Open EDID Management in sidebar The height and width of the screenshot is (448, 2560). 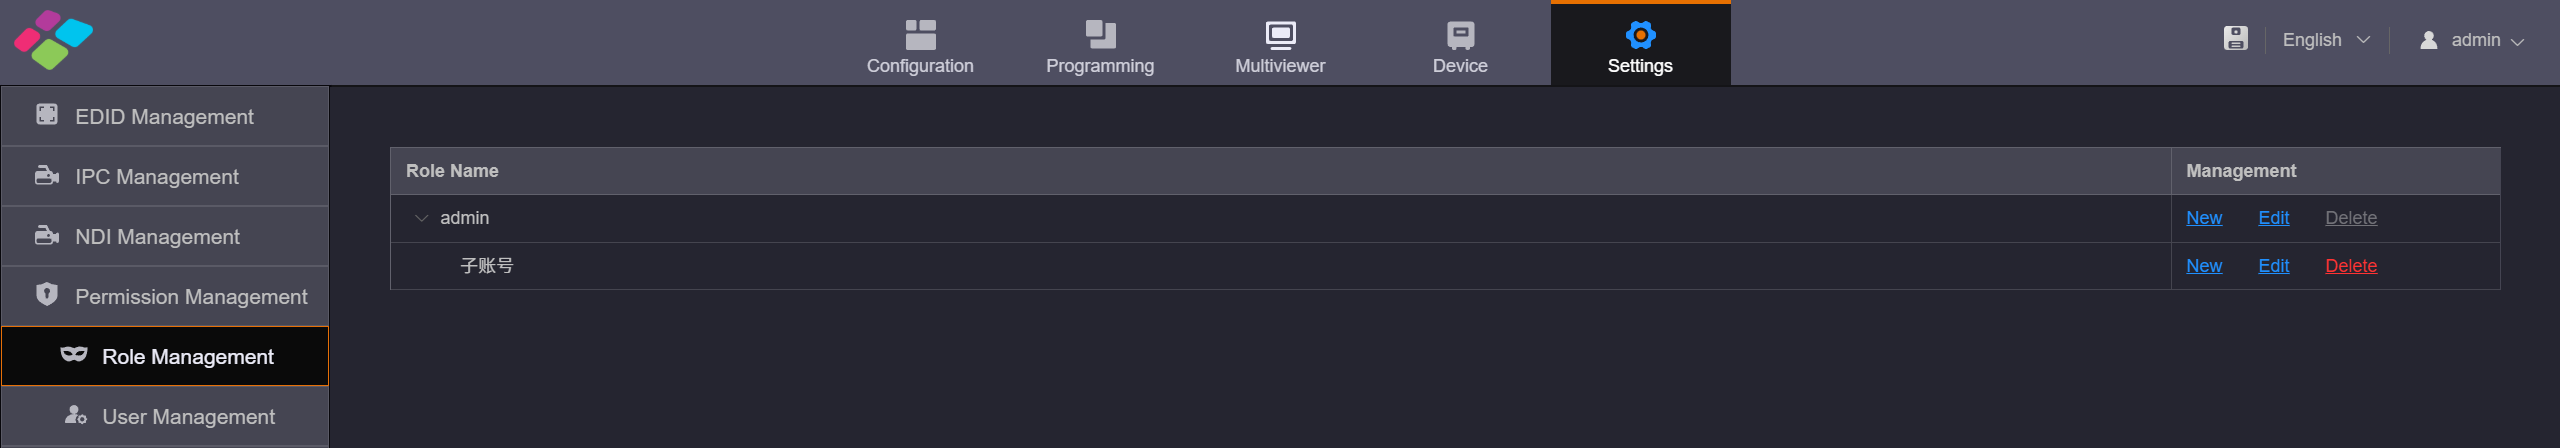pos(164,117)
